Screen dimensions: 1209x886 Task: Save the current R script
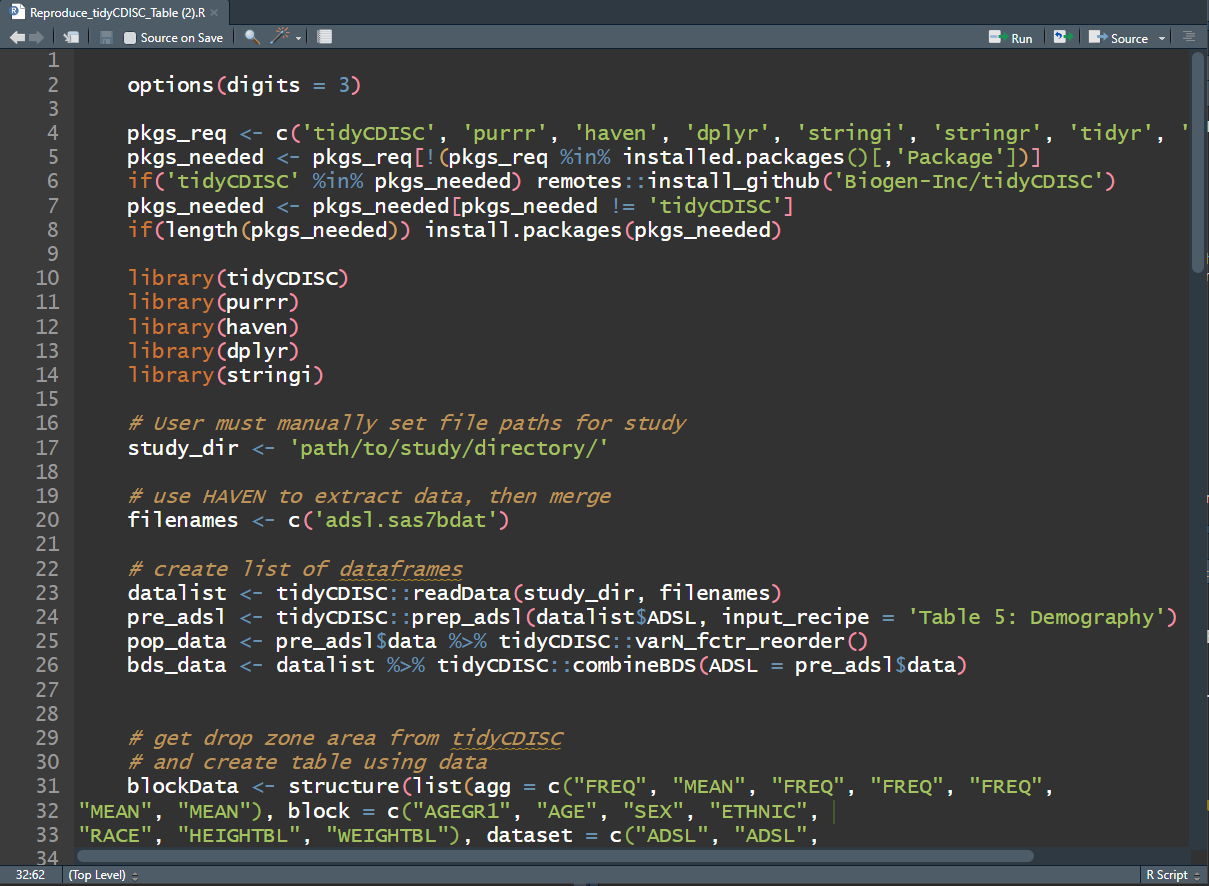click(106, 37)
